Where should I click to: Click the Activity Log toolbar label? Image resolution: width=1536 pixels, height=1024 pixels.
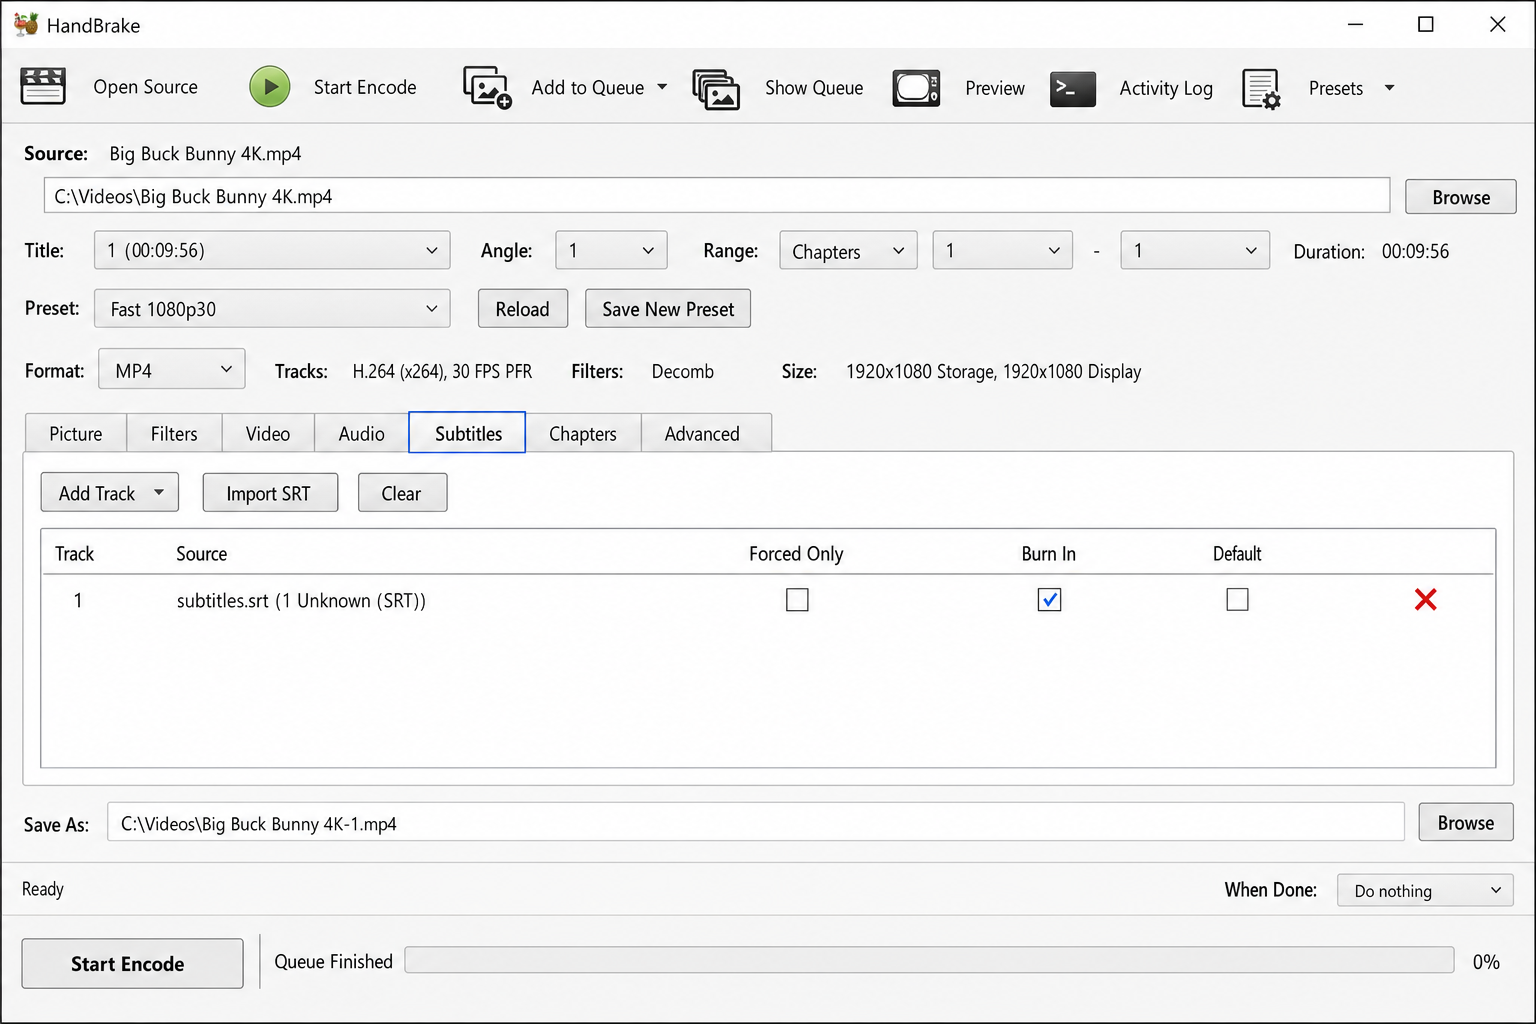point(1166,88)
